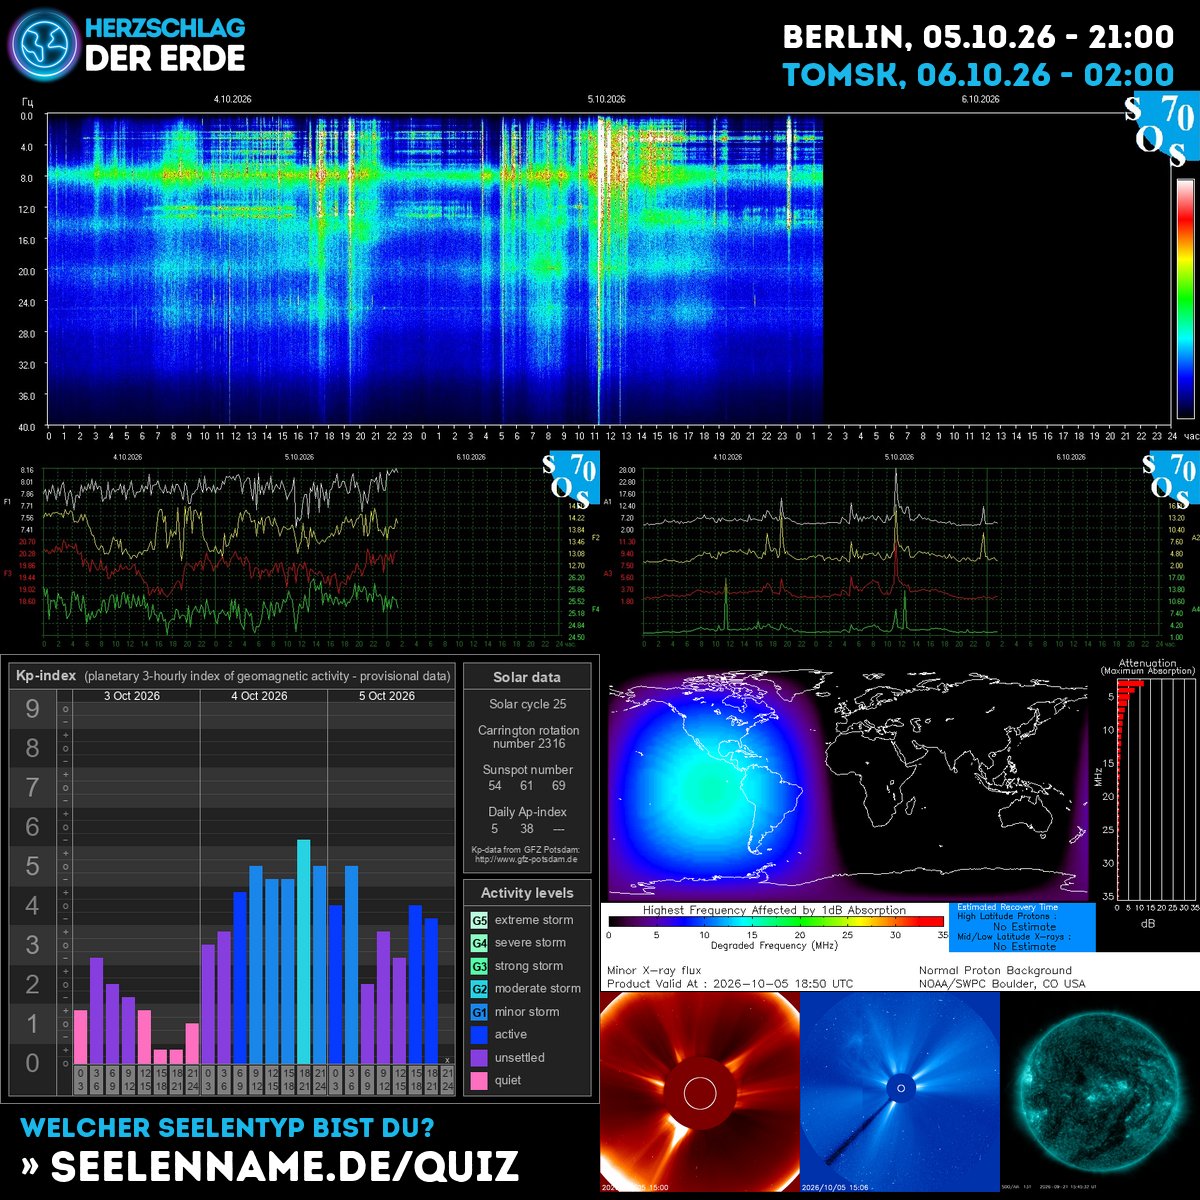Click 'Solar cycle 25' text

click(x=527, y=704)
